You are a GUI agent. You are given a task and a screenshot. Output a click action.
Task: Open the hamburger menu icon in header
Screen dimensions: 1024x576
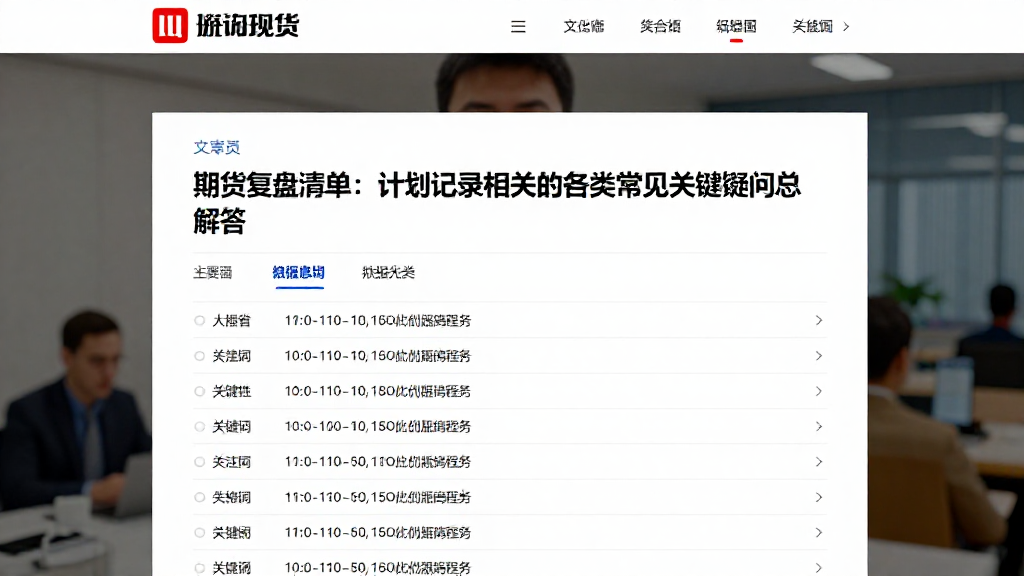pos(518,27)
